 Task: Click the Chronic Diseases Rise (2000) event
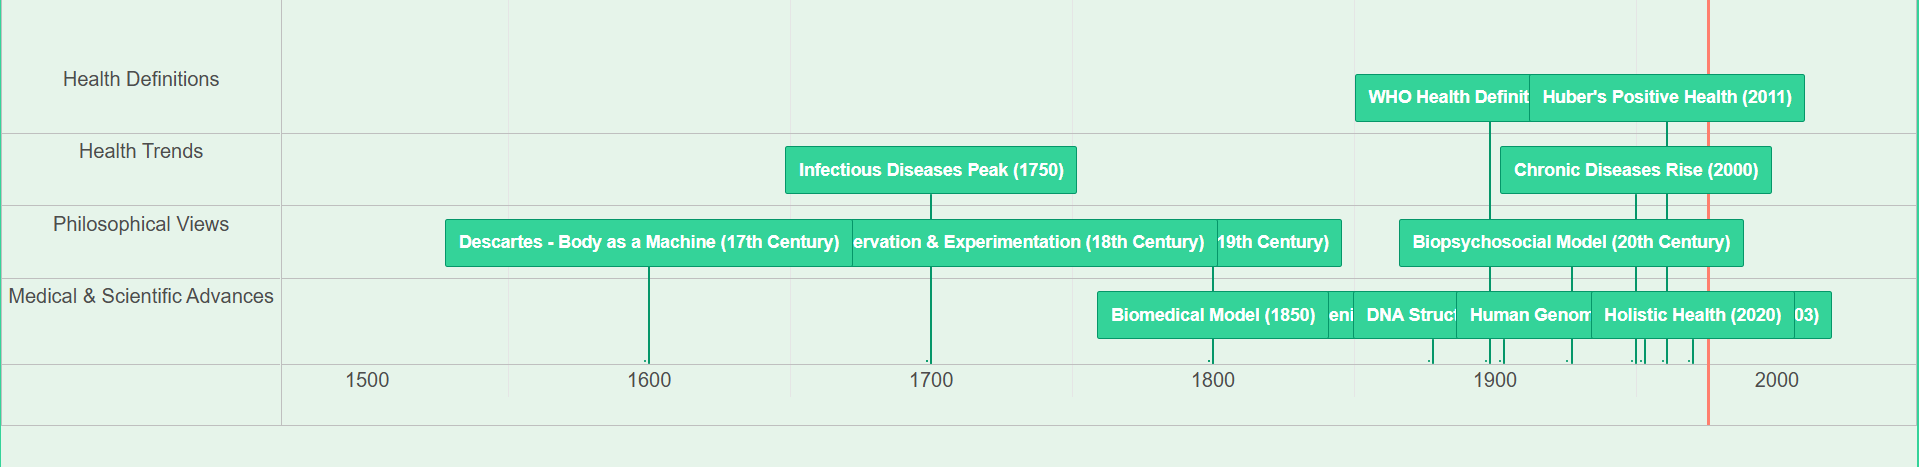pyautogui.click(x=1636, y=170)
